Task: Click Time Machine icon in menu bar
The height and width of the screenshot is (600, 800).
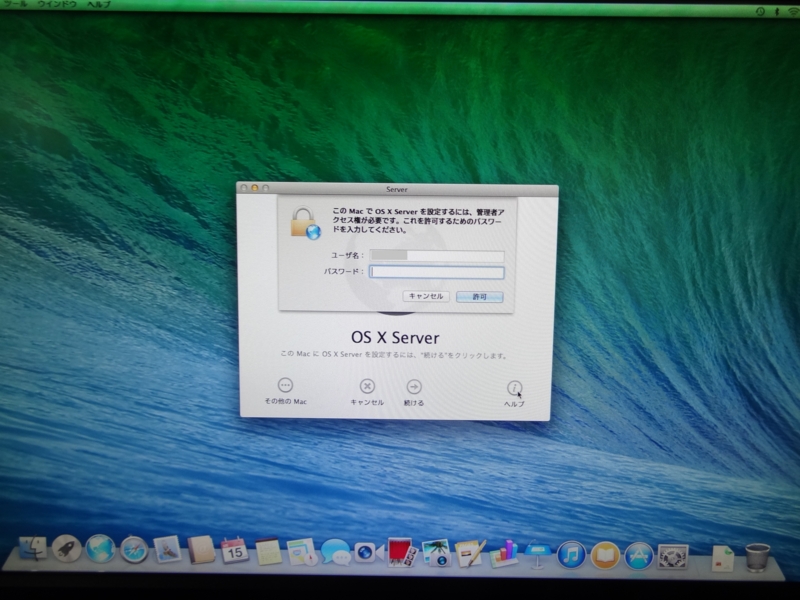Action: point(760,11)
